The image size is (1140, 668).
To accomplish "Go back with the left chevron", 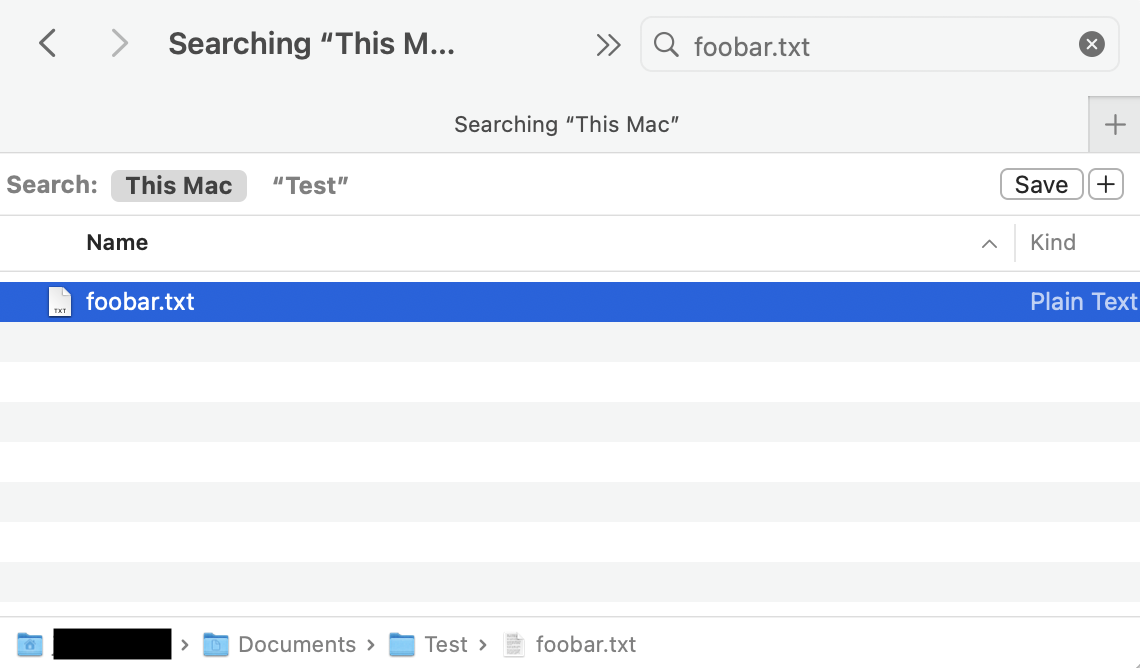I will click(x=47, y=44).
